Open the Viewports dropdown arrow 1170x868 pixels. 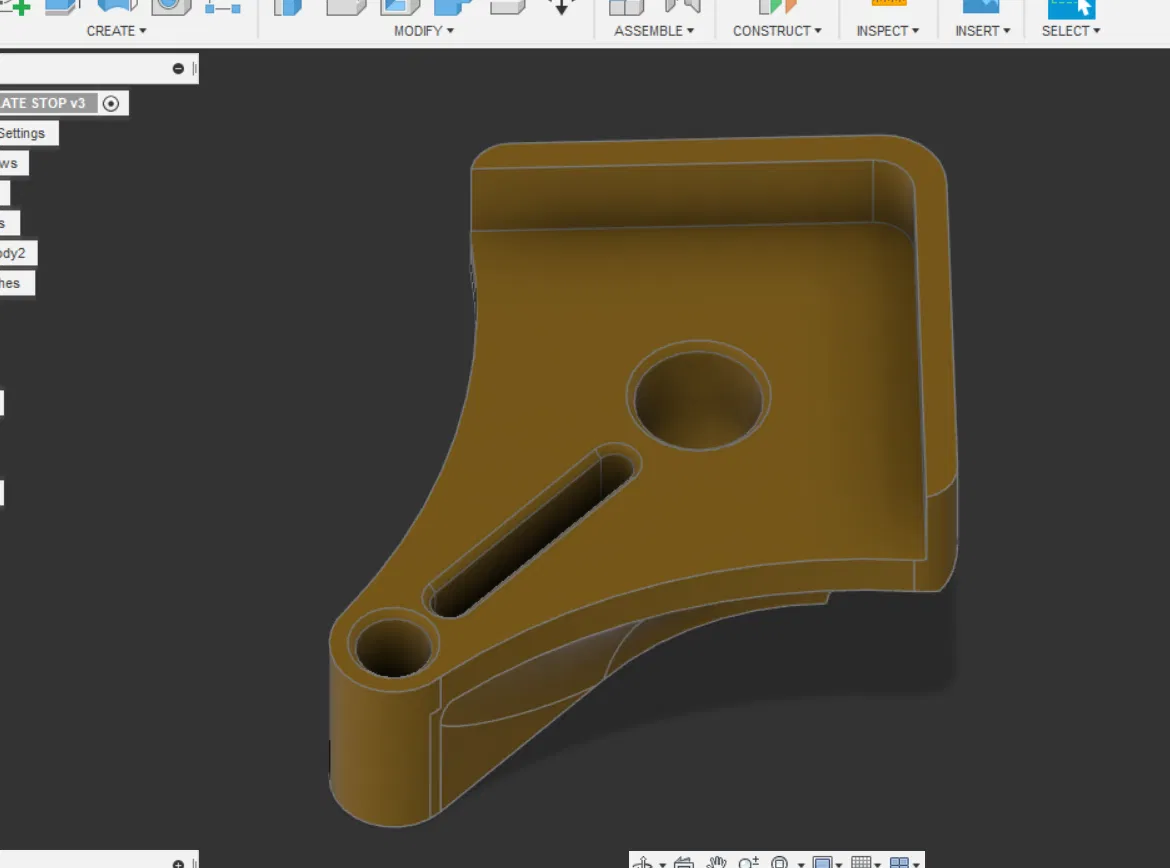[916, 864]
